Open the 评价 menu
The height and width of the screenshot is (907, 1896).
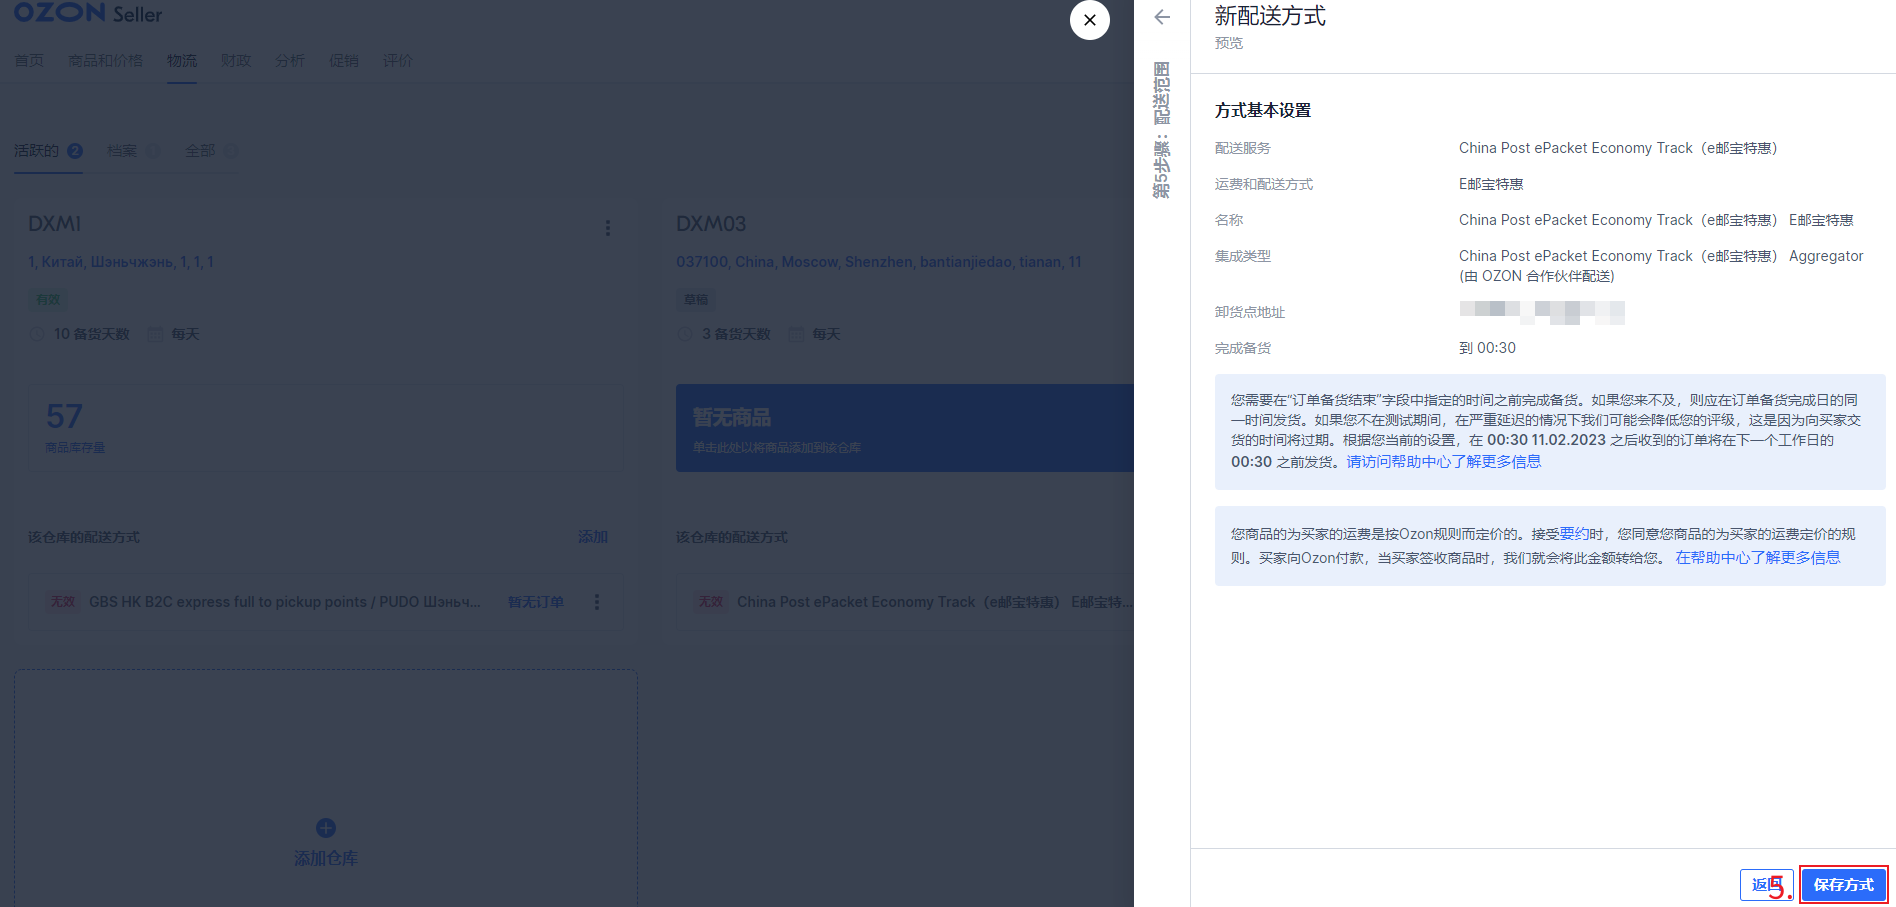click(x=398, y=61)
